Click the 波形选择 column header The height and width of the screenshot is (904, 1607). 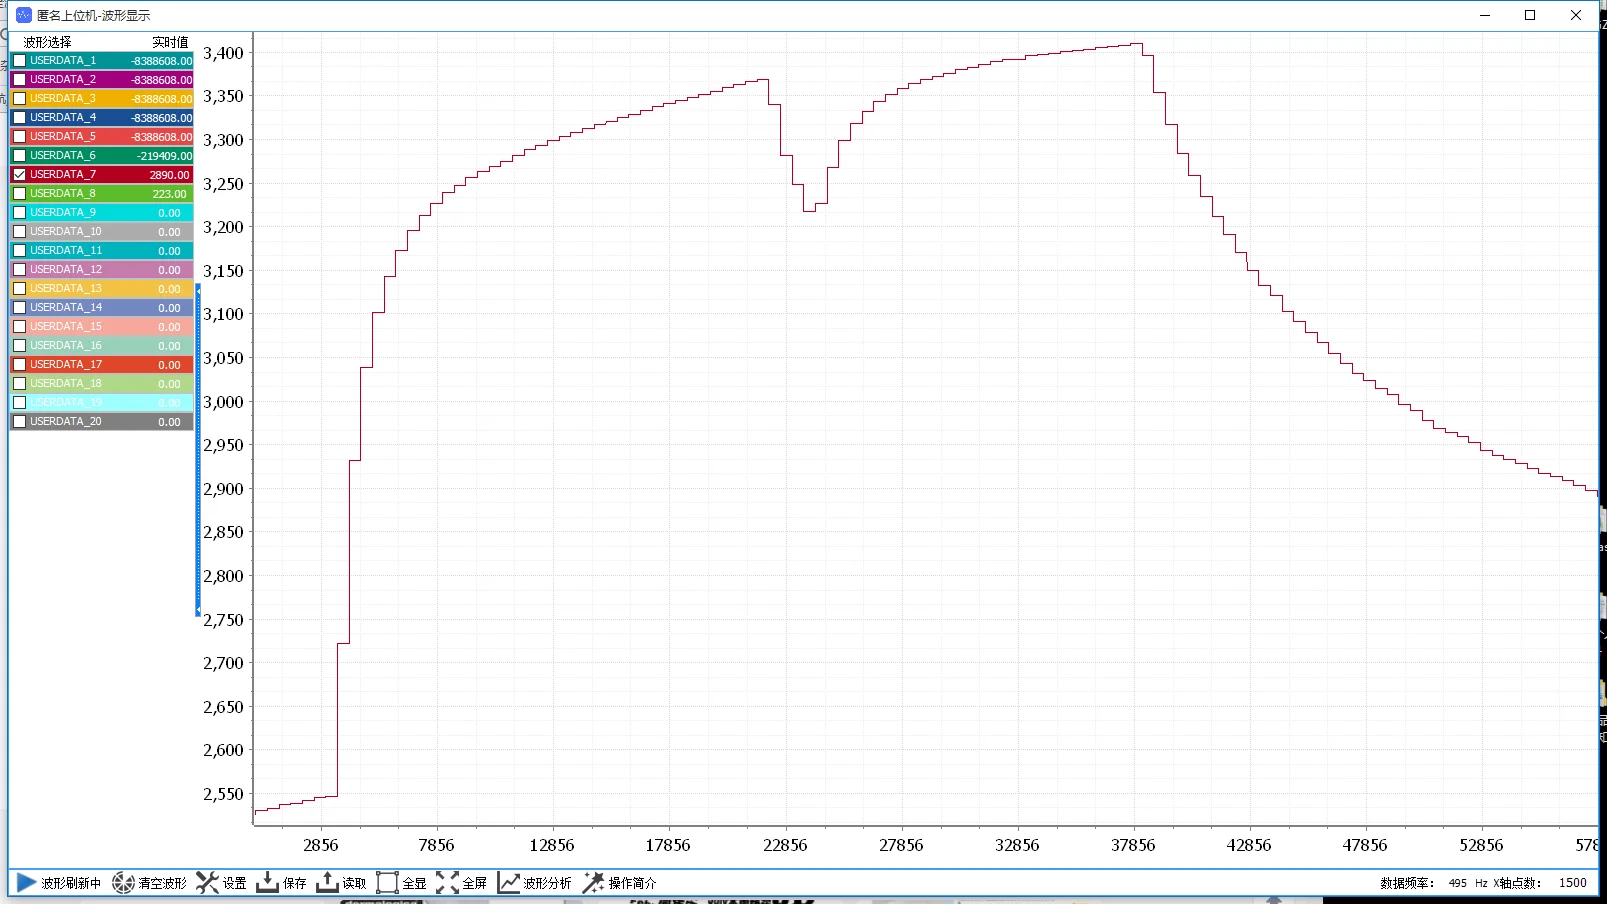[x=47, y=42]
